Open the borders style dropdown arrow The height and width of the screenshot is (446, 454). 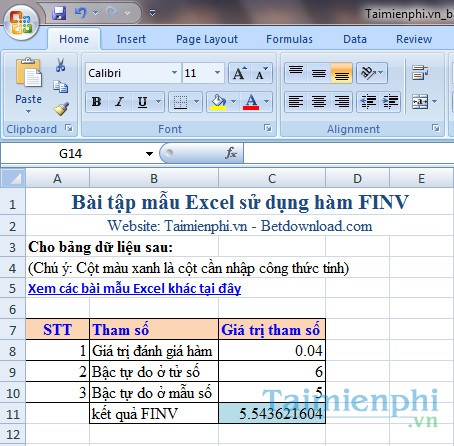[197, 102]
